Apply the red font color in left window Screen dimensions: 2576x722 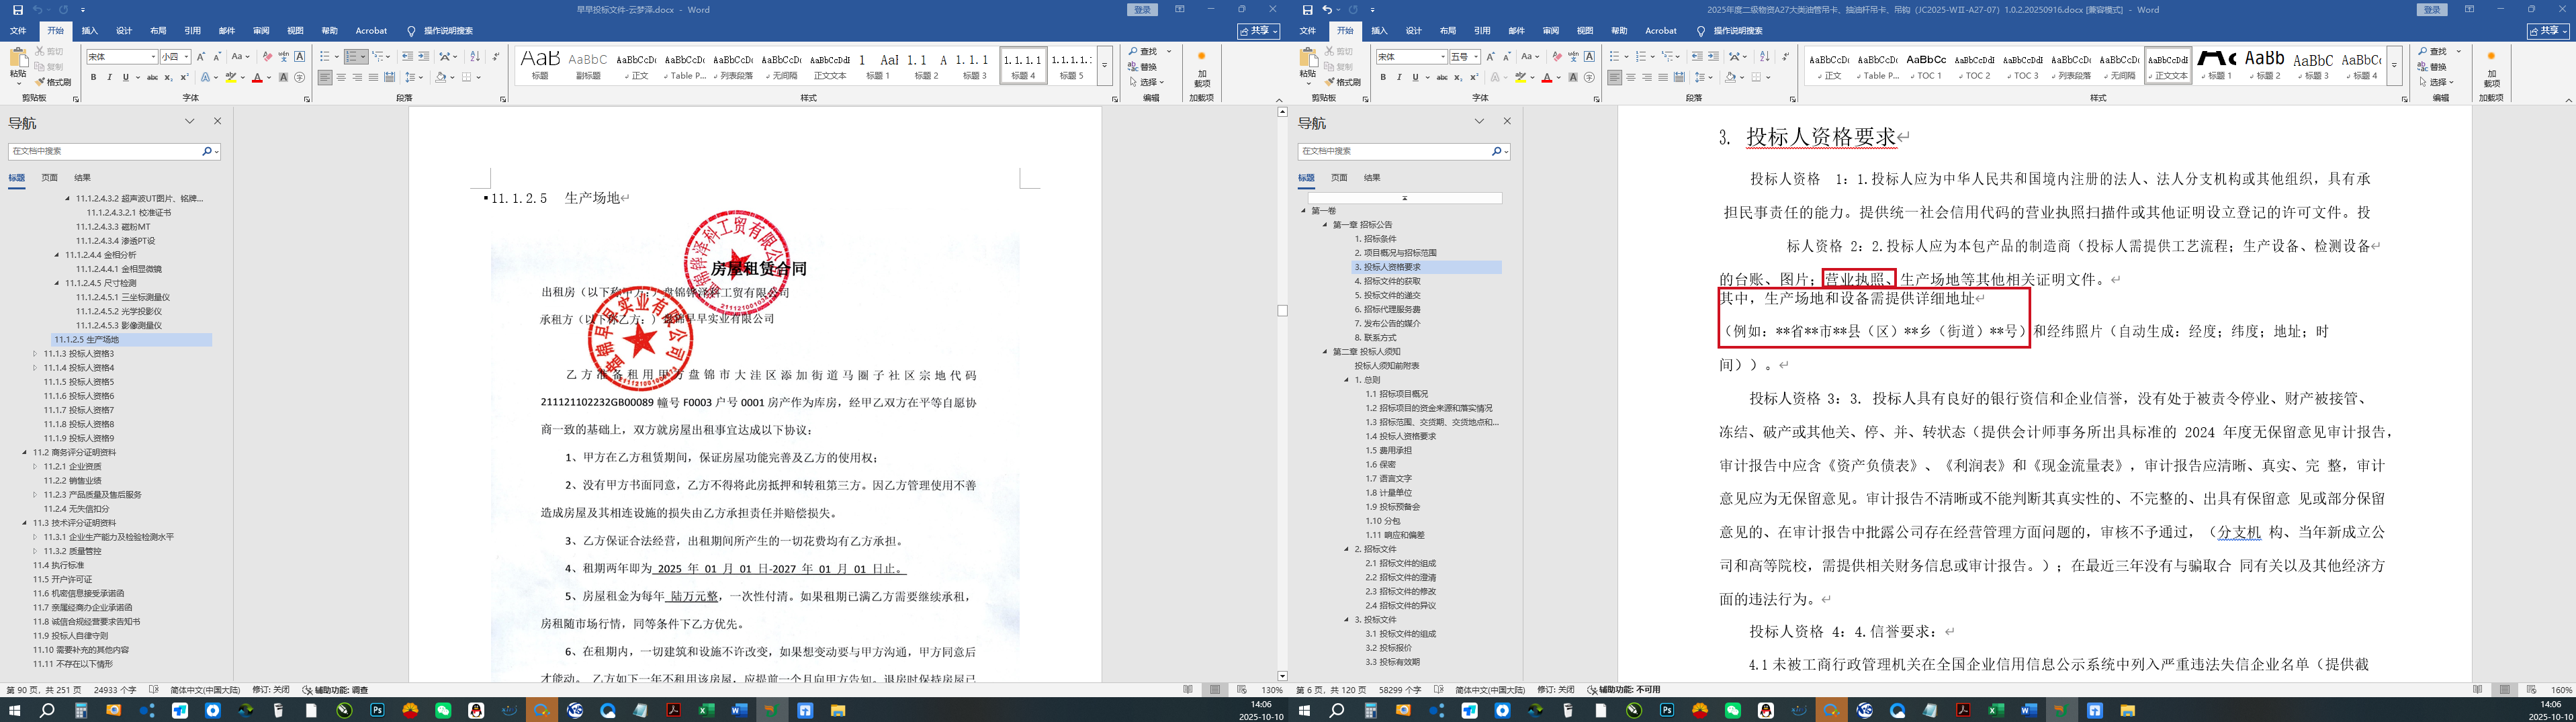[257, 77]
